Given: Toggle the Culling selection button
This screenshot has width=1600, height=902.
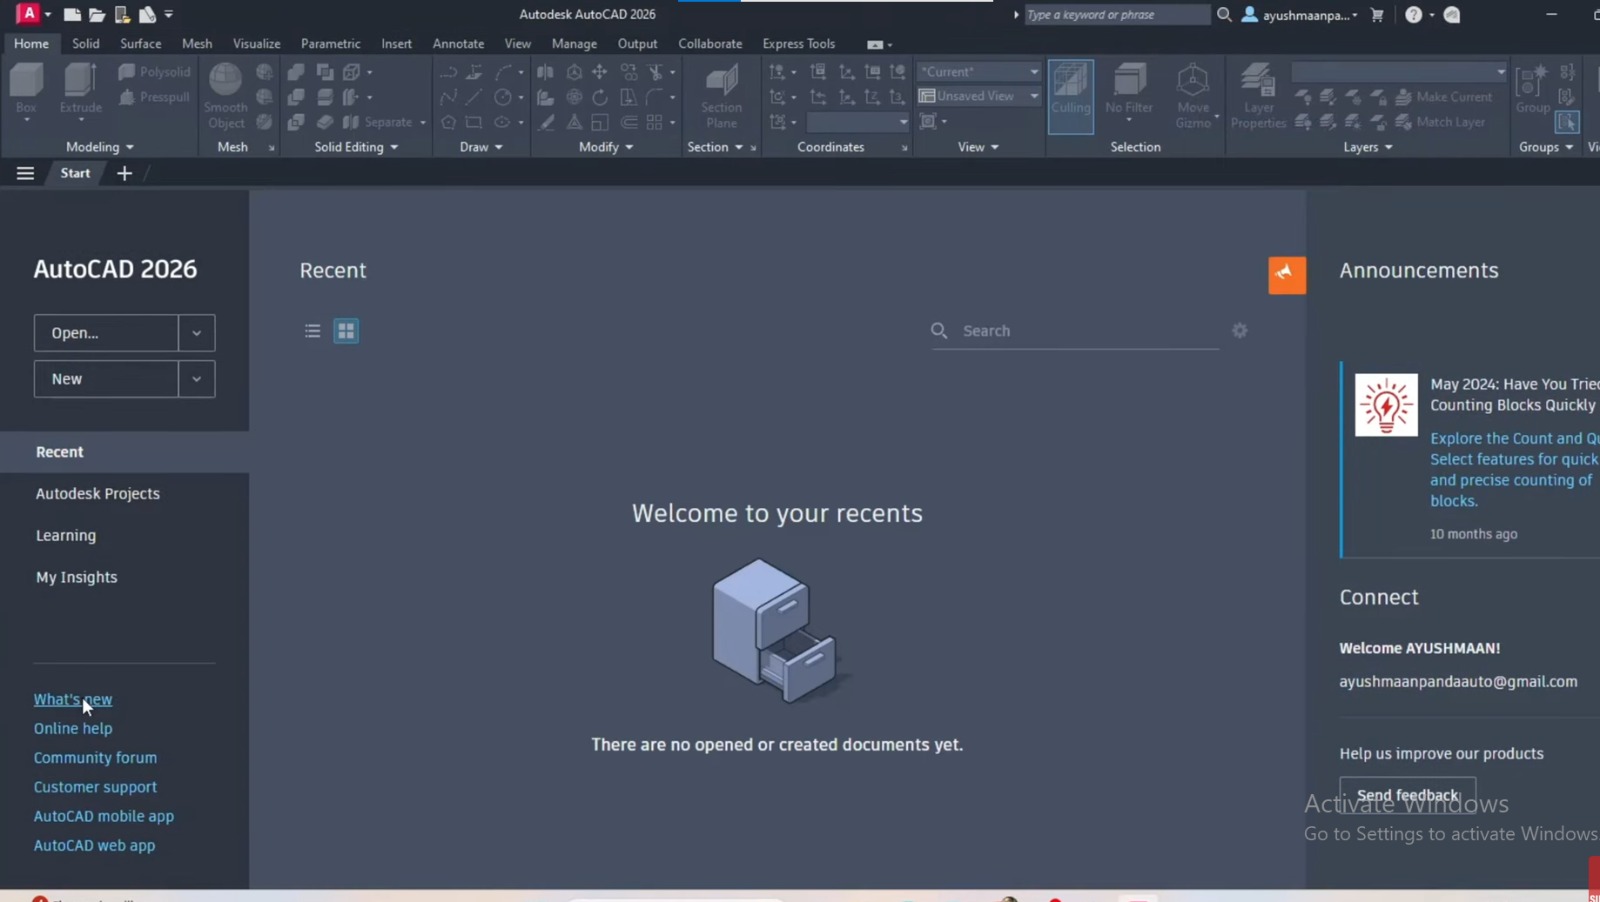Looking at the screenshot, I should click(x=1071, y=96).
